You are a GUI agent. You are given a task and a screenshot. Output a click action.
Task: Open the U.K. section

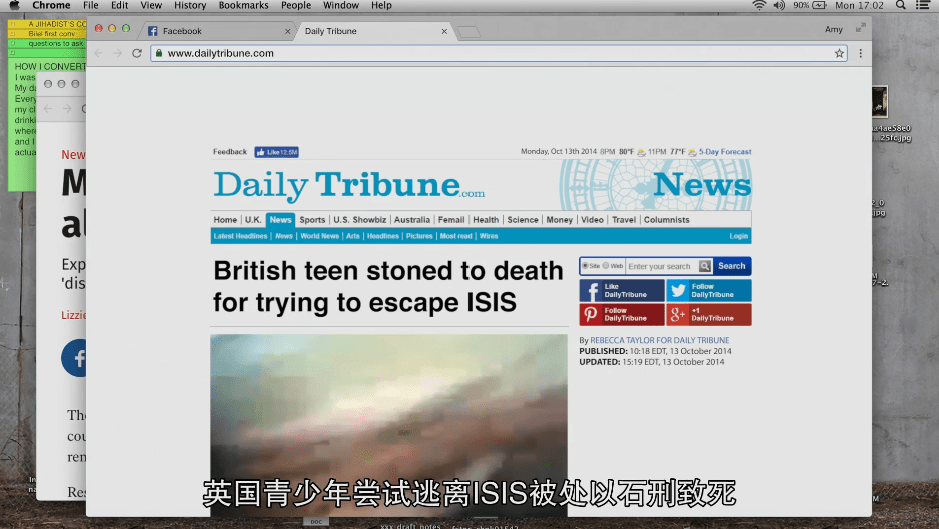pyautogui.click(x=253, y=220)
